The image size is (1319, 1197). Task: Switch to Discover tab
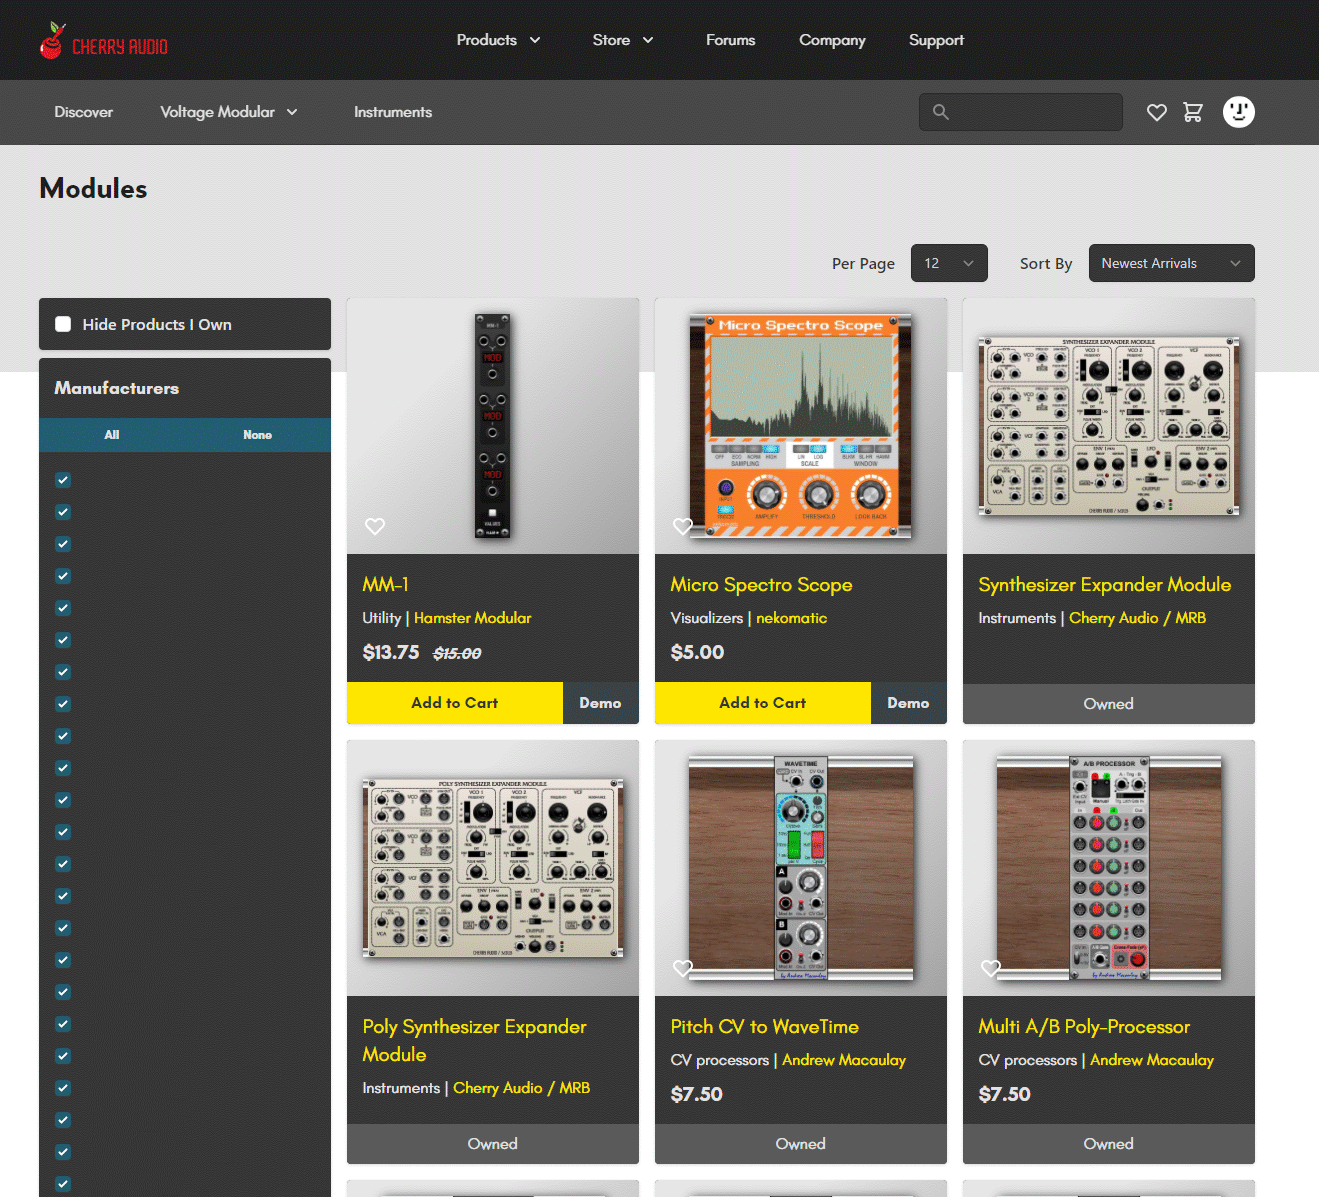click(84, 112)
